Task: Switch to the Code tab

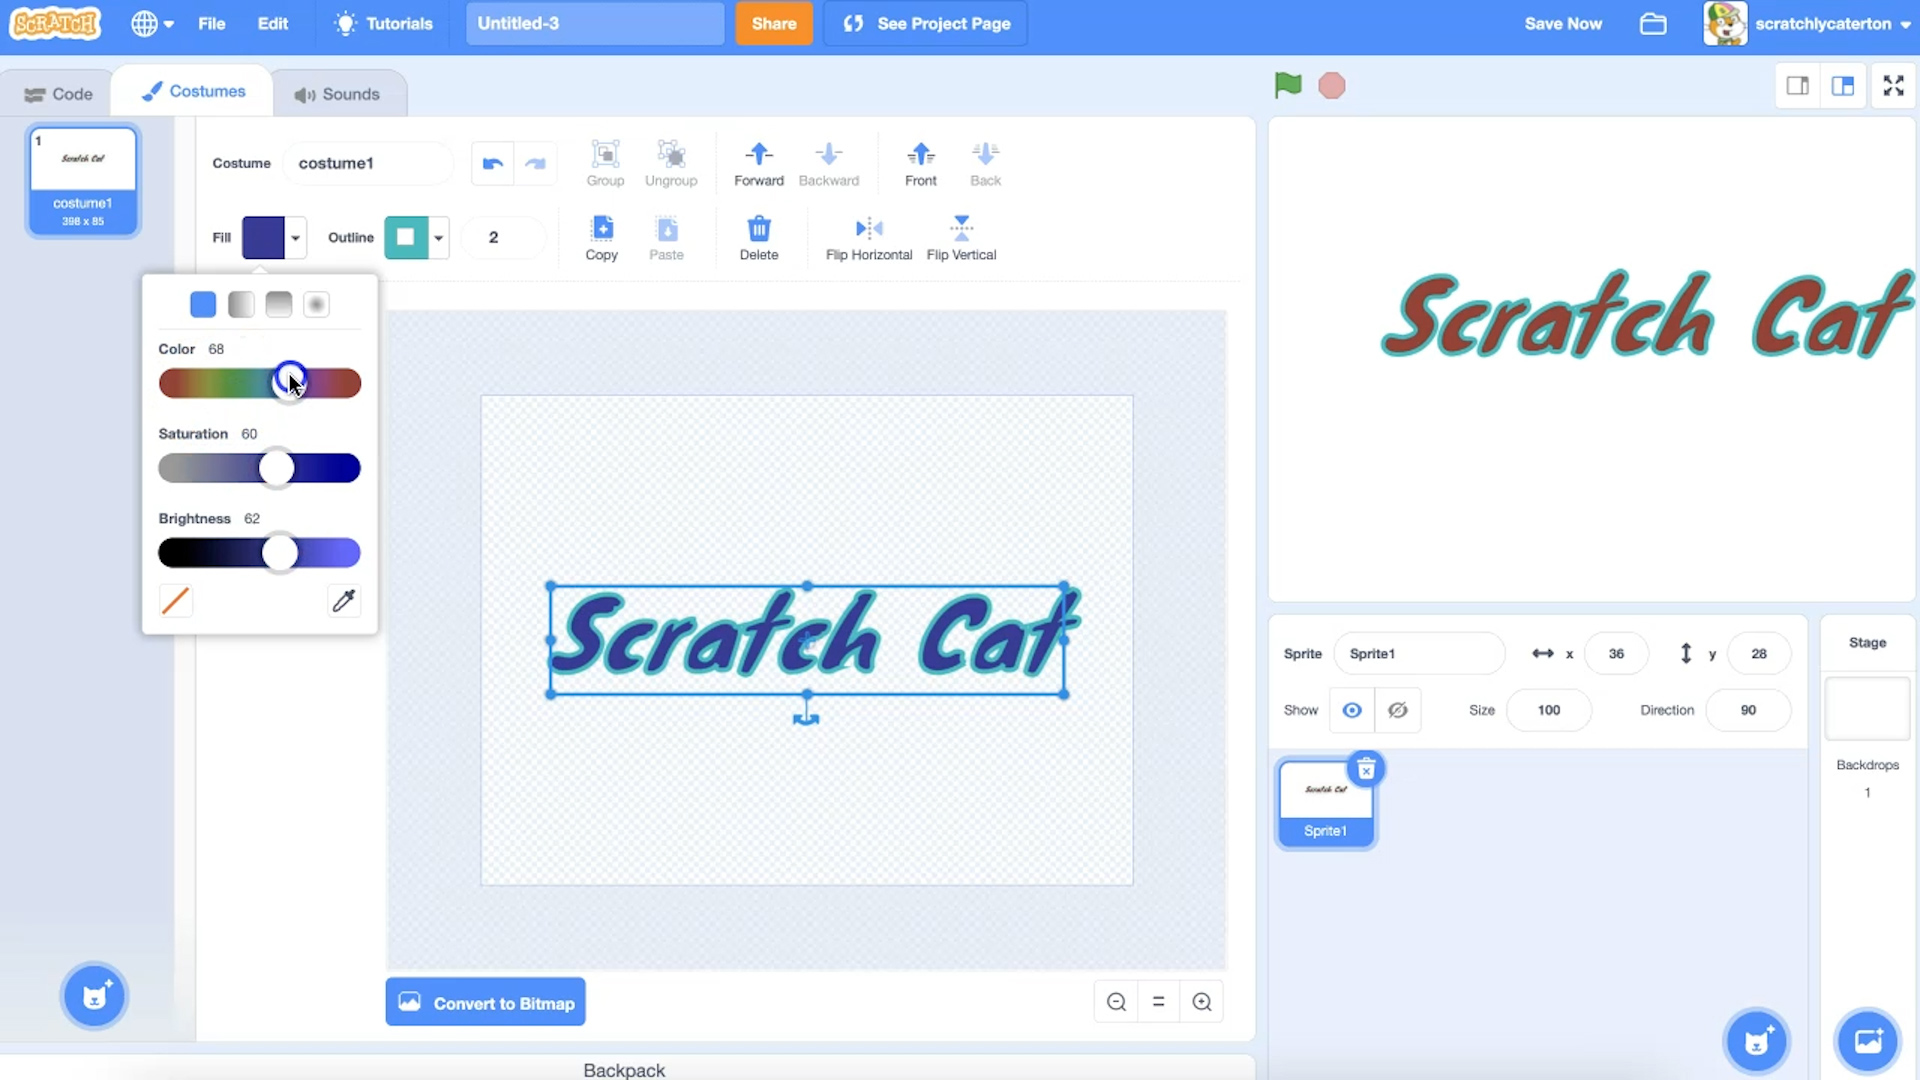Action: point(58,94)
